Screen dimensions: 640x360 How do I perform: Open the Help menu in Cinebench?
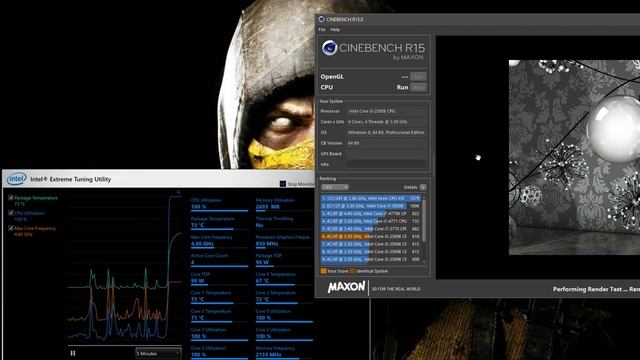(x=335, y=30)
